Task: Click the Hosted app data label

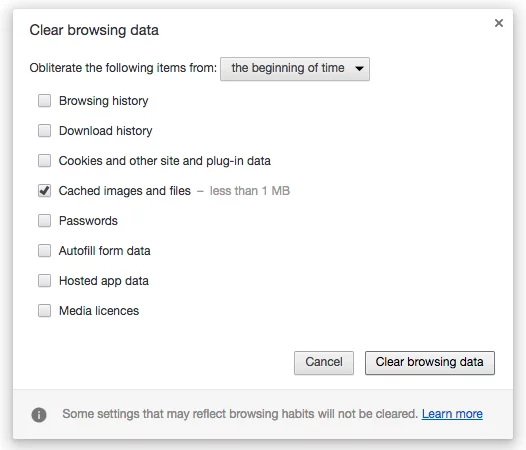Action: pos(104,281)
